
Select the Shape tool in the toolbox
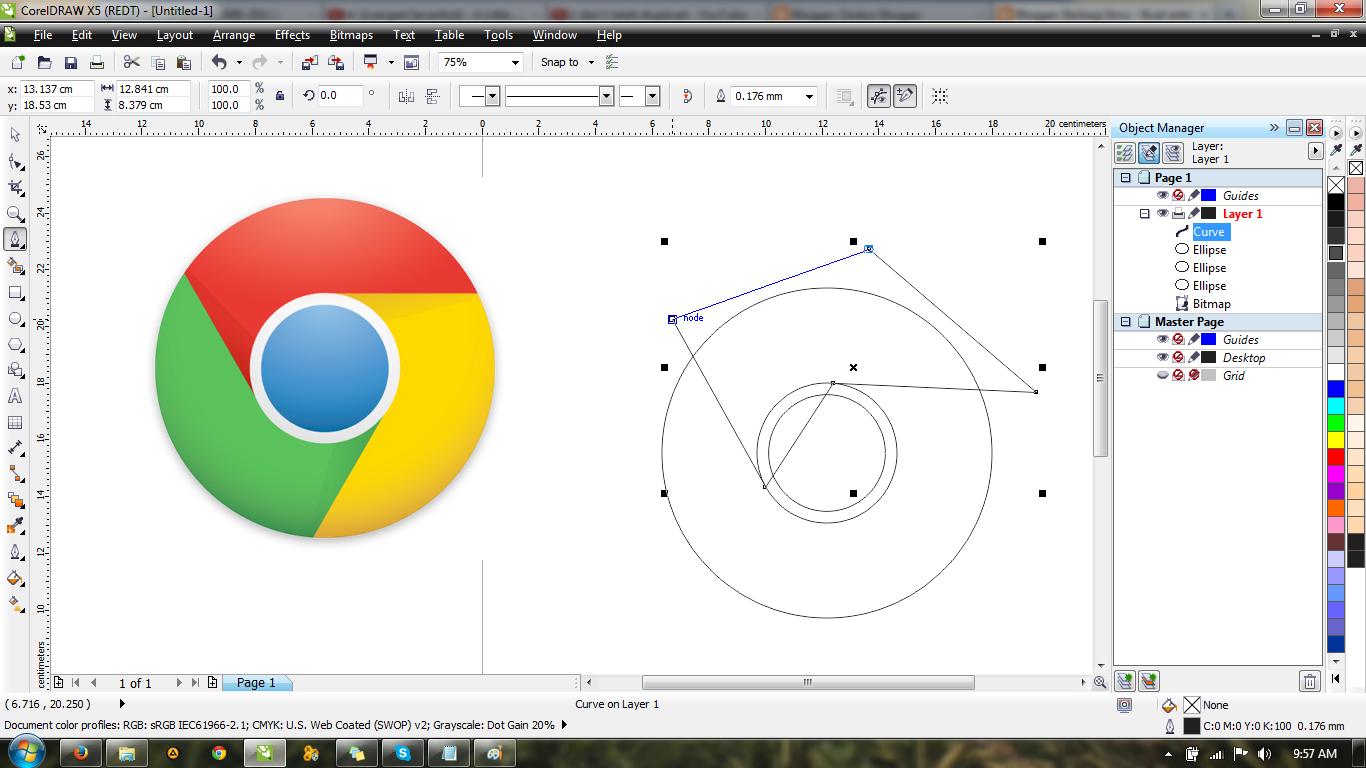click(15, 161)
